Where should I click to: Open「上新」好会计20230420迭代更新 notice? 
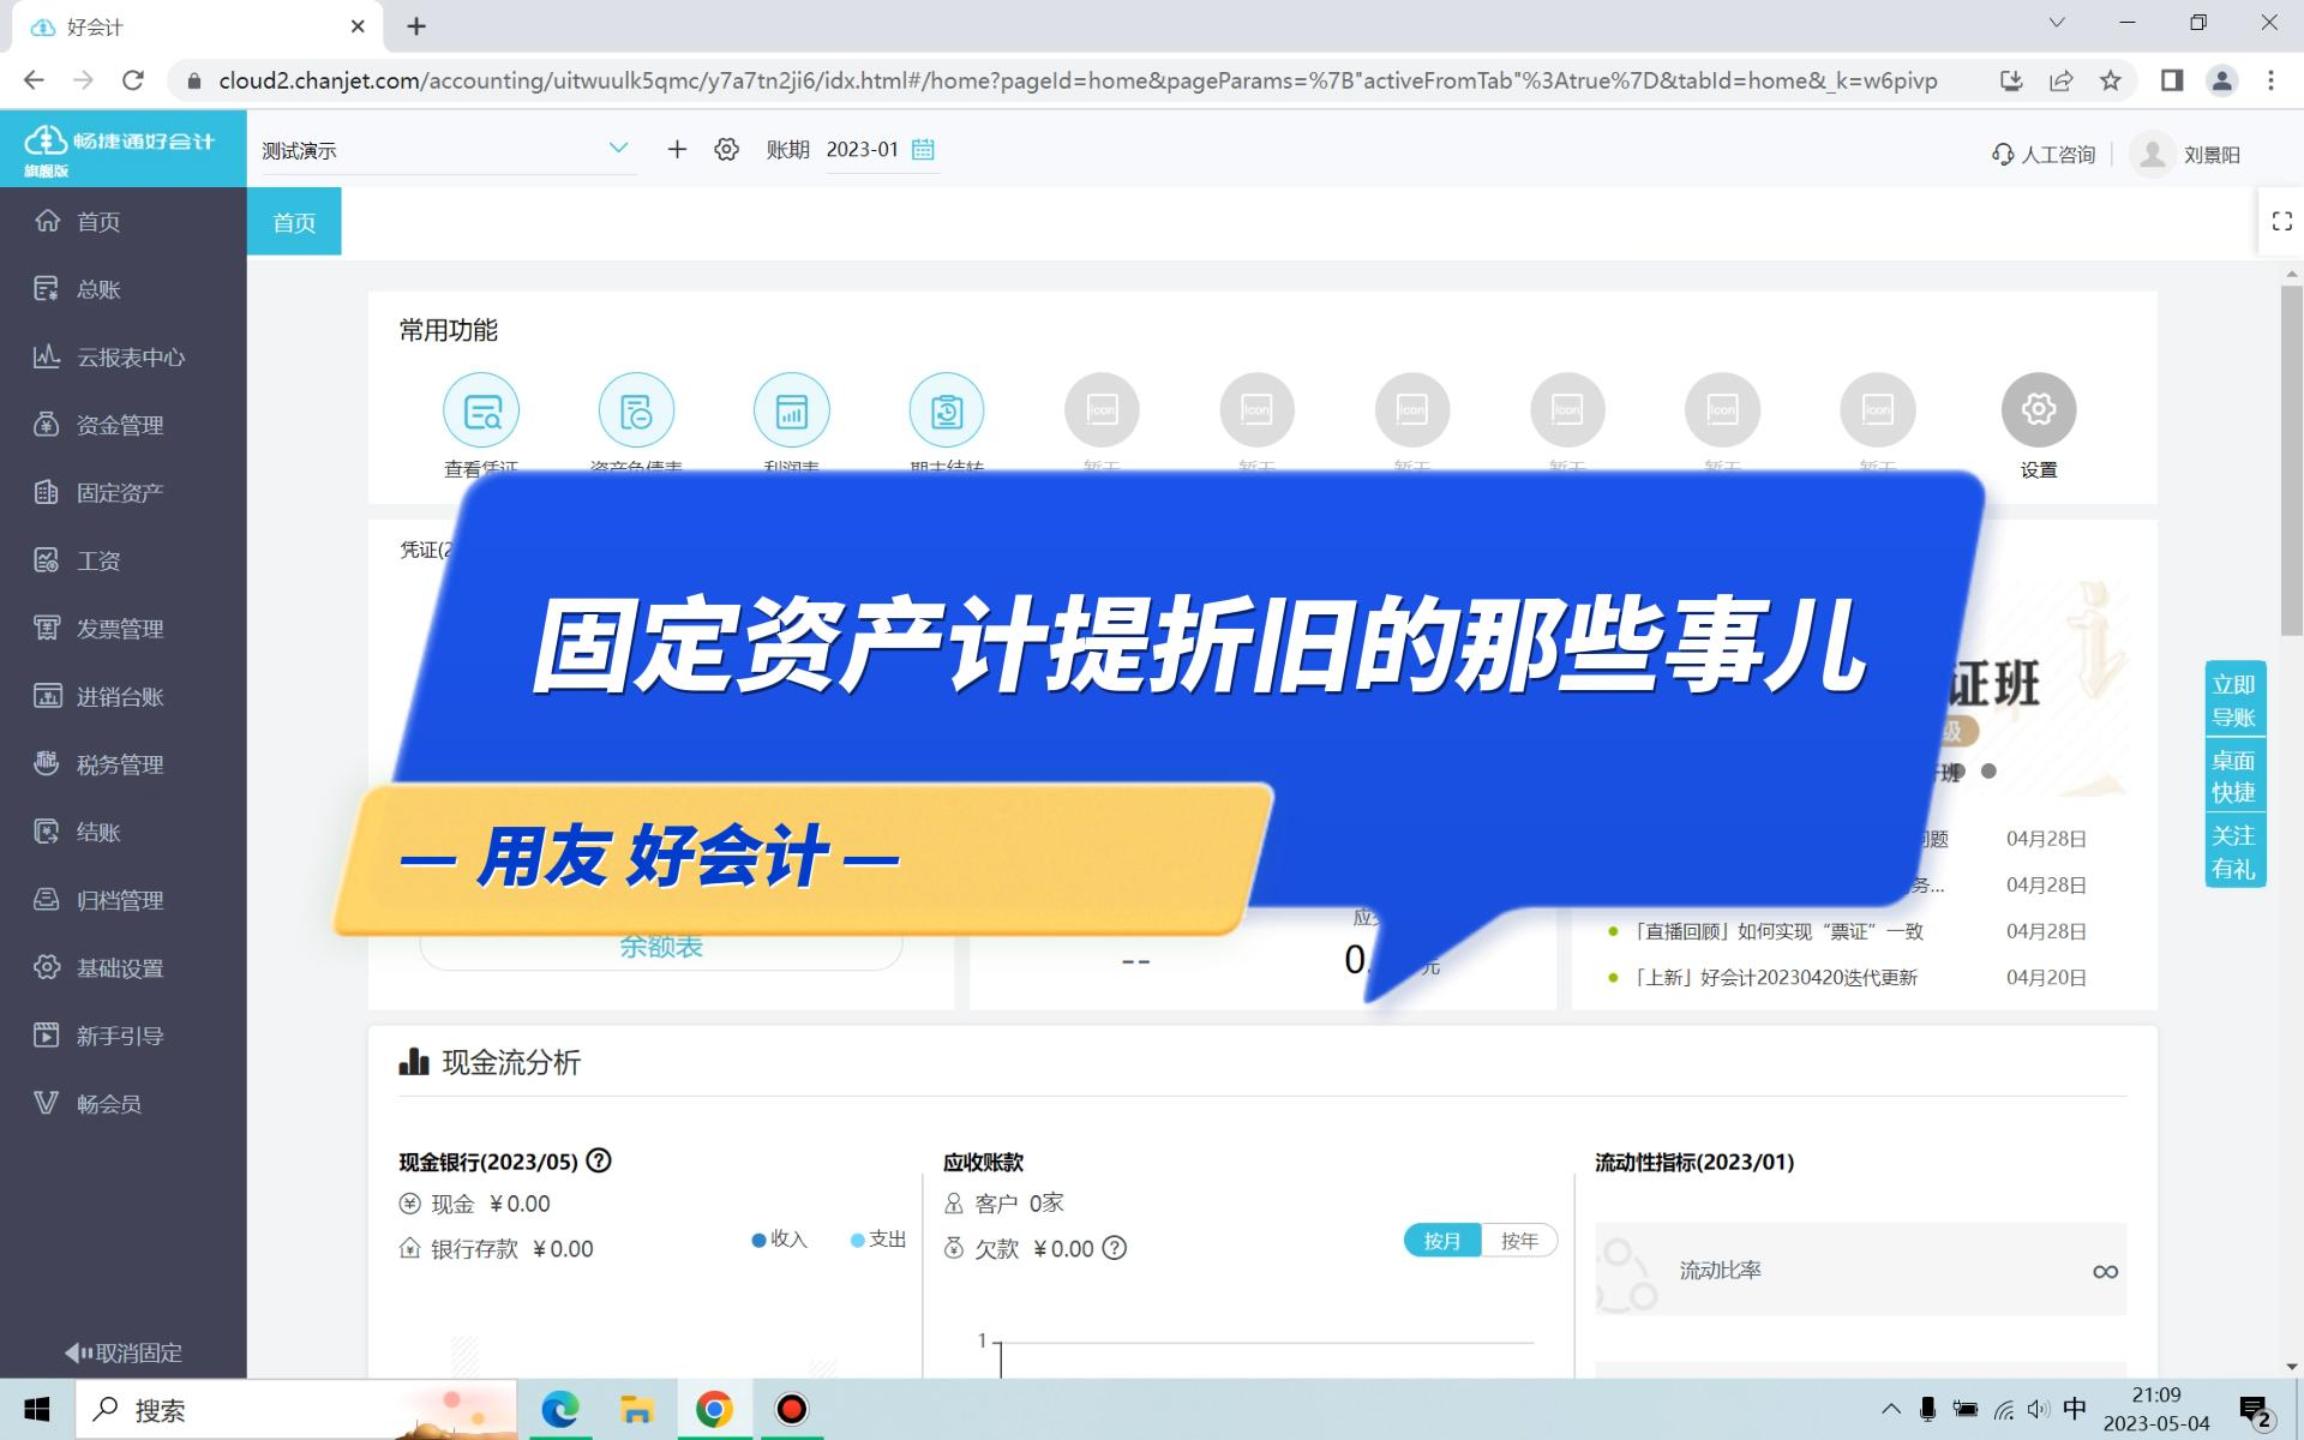pyautogui.click(x=1774, y=977)
